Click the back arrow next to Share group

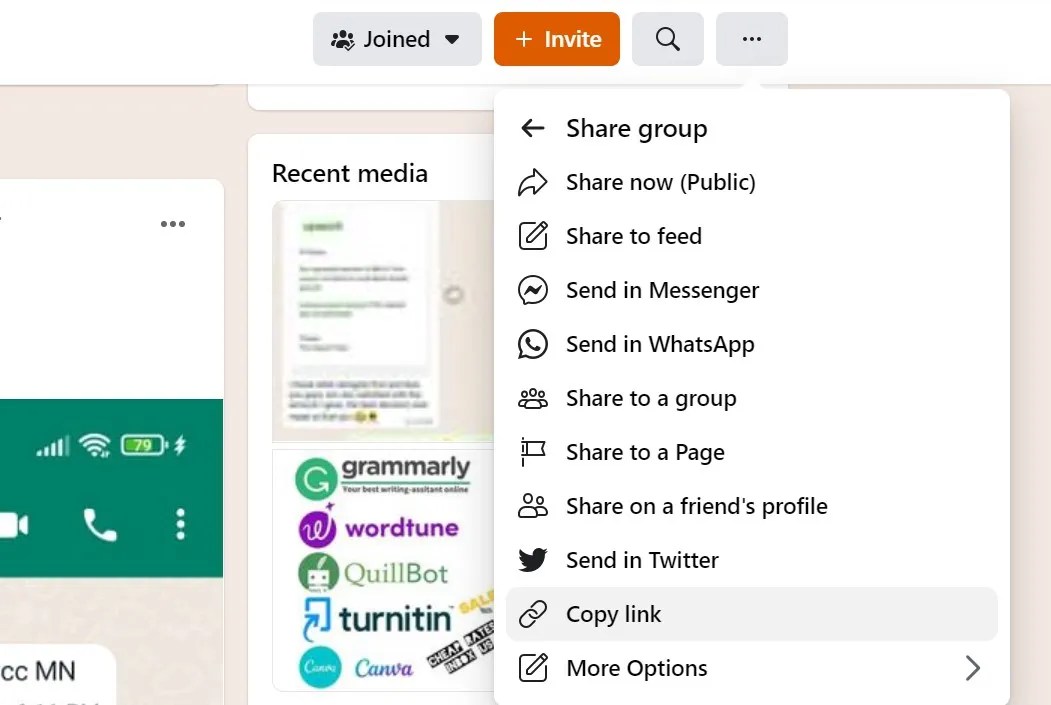(532, 128)
